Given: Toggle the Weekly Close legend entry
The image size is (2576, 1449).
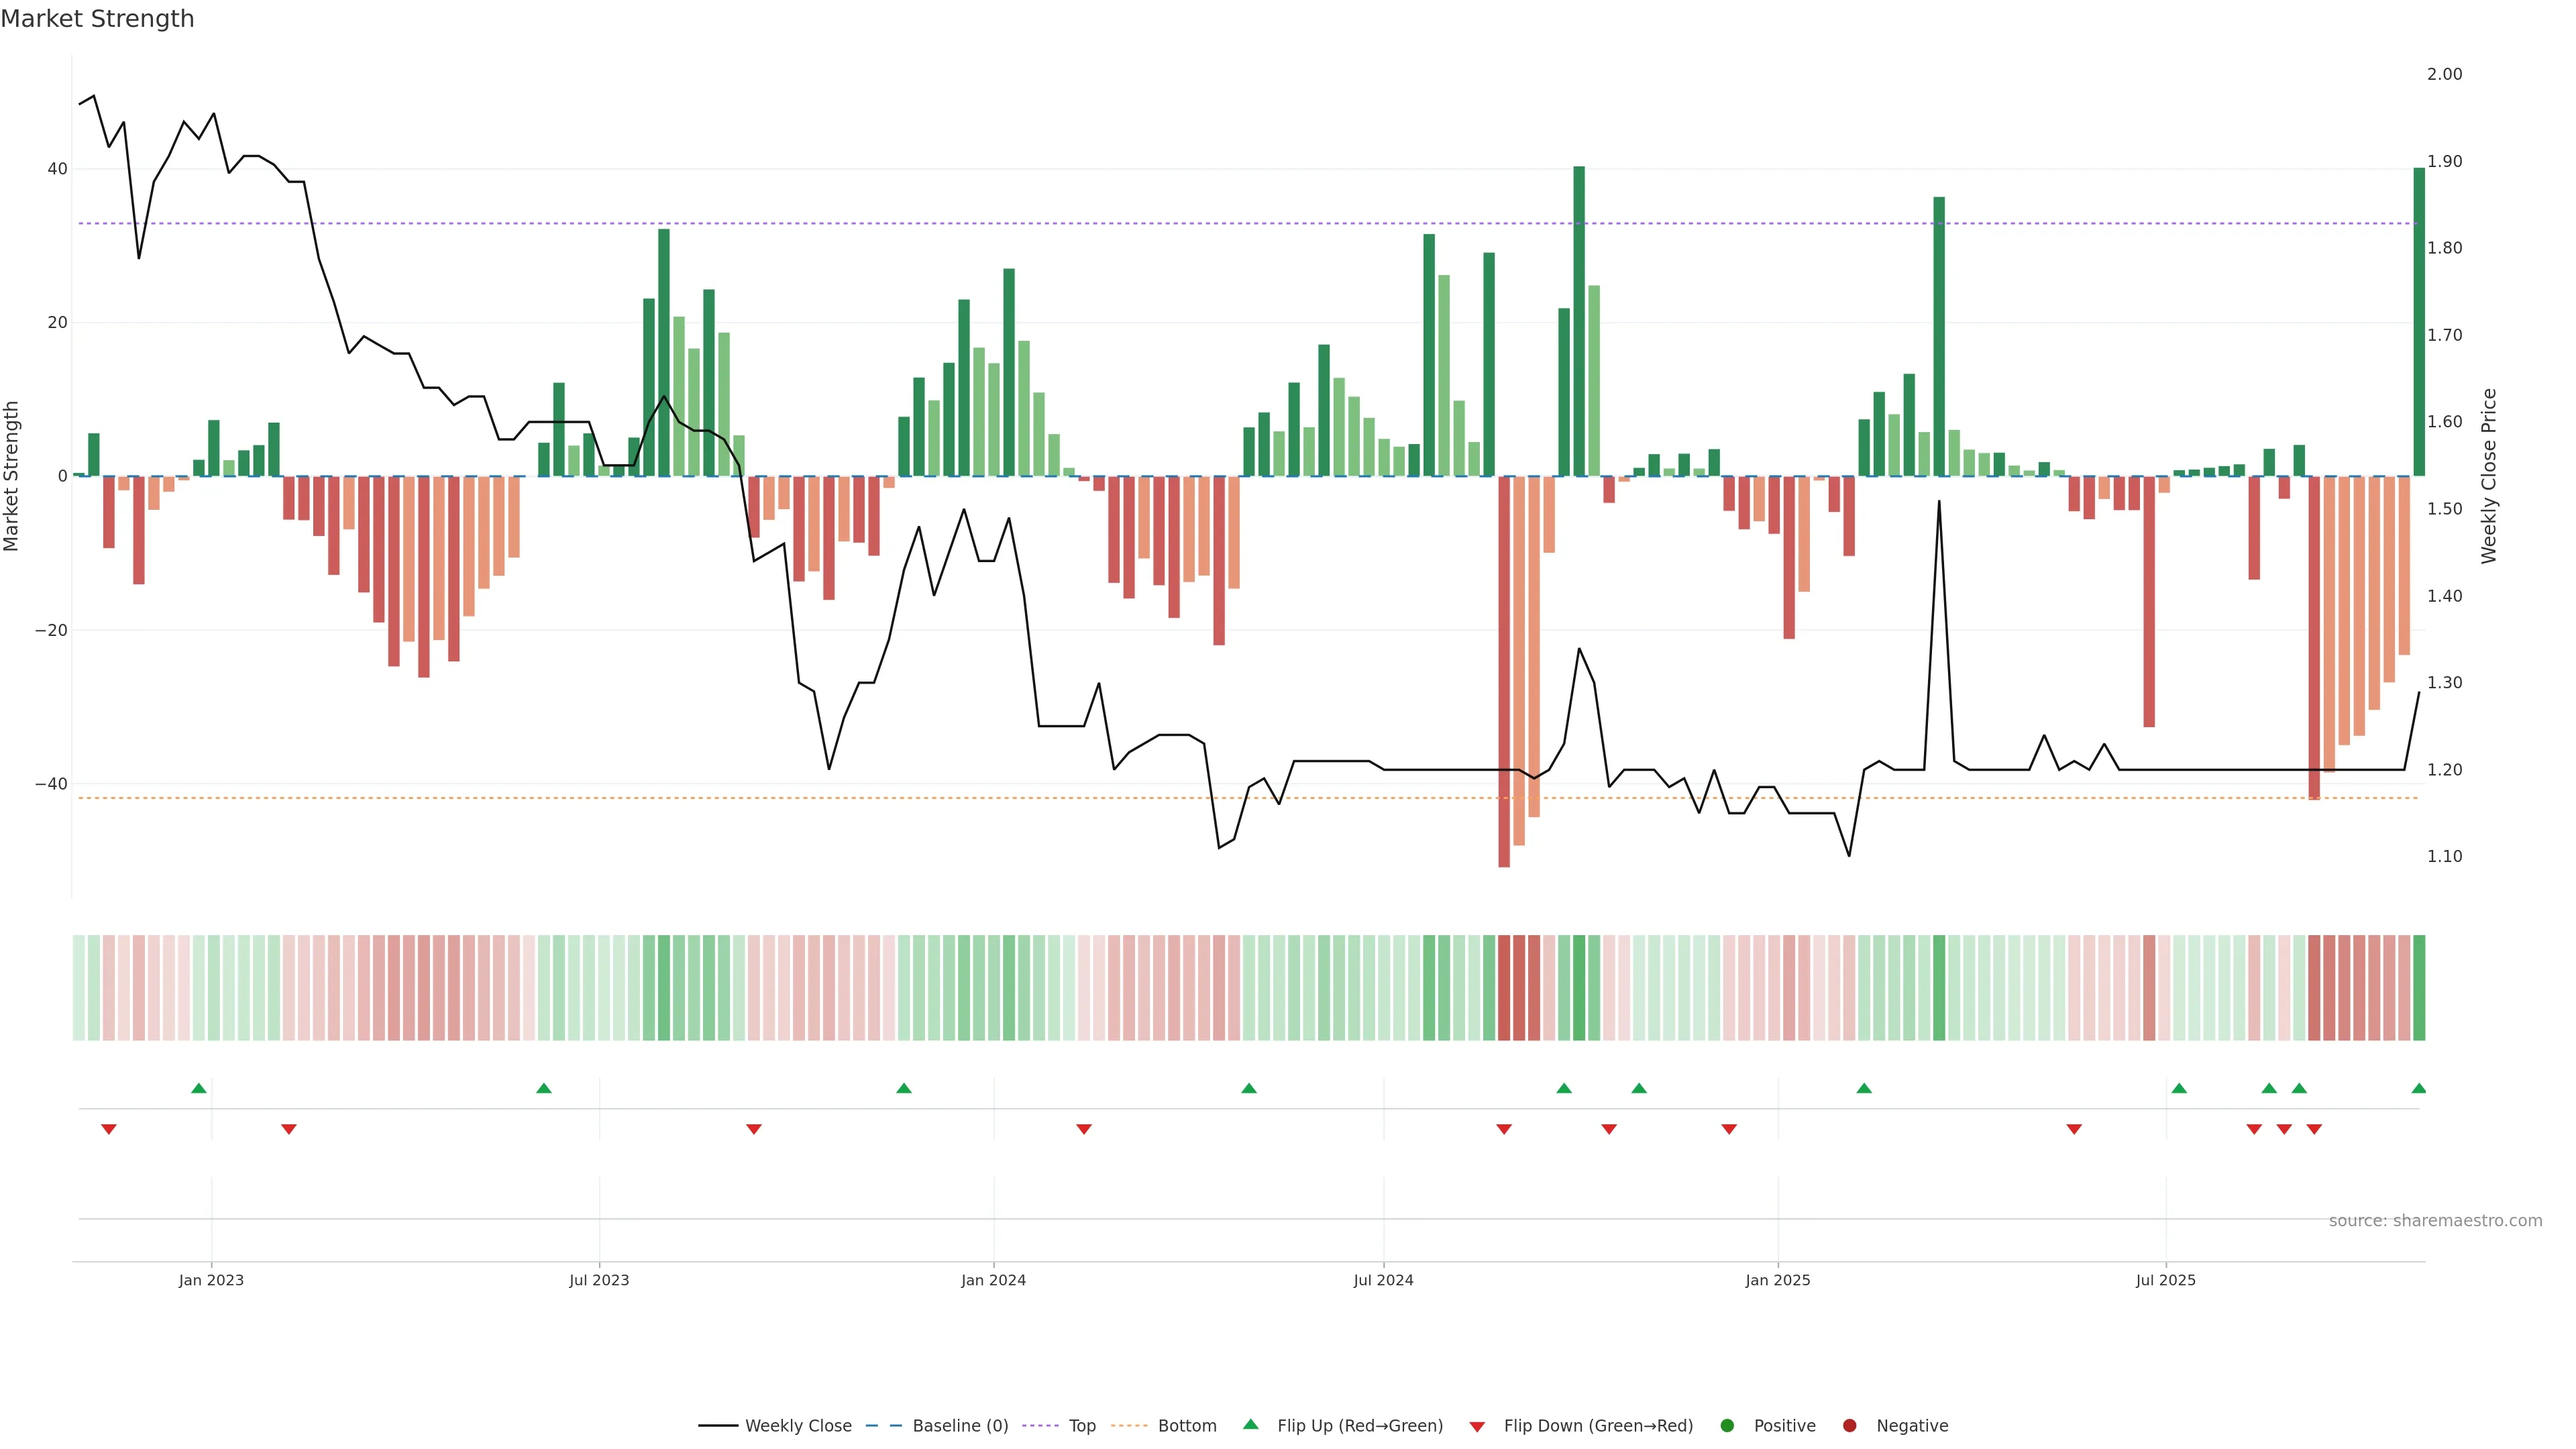Looking at the screenshot, I should 797,1425.
